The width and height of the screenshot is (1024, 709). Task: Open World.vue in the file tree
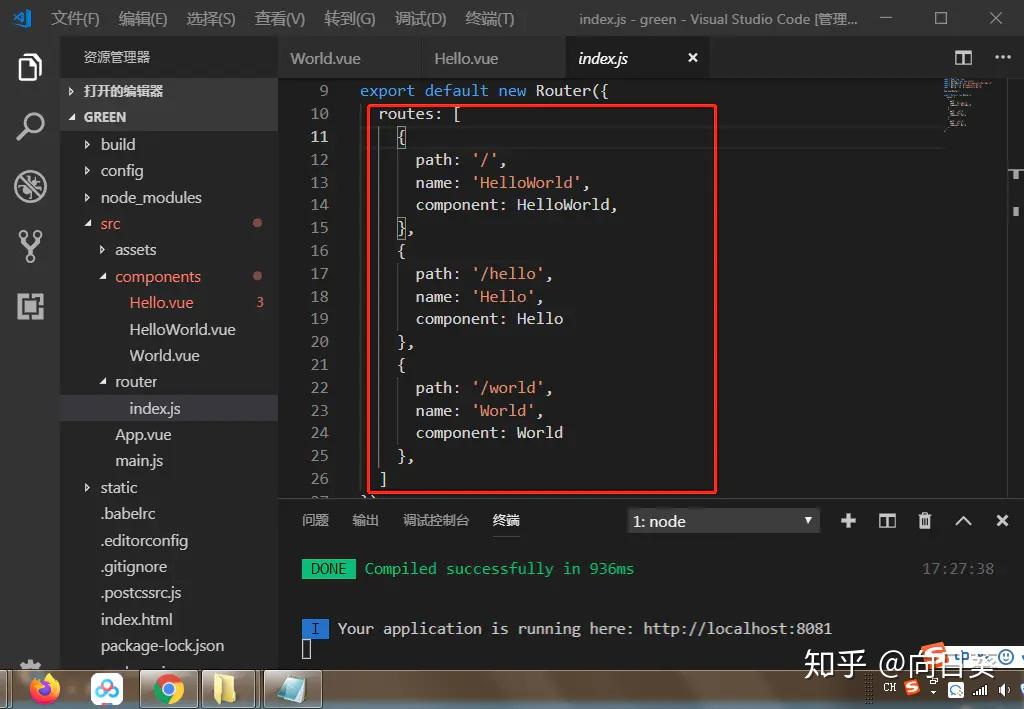[165, 356]
